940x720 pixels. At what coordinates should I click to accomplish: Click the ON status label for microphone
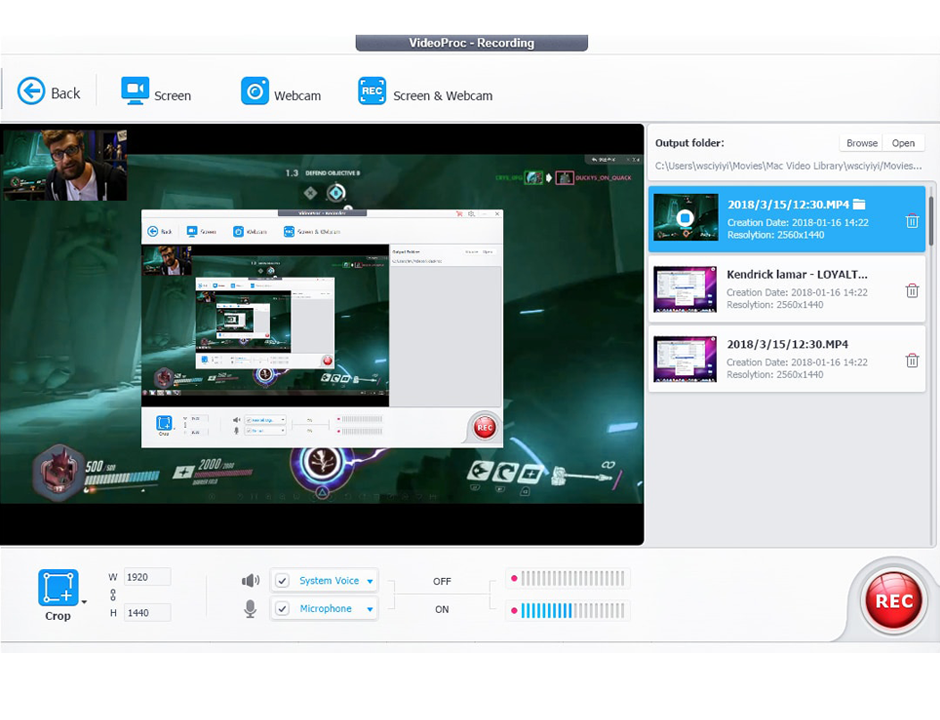click(x=442, y=609)
